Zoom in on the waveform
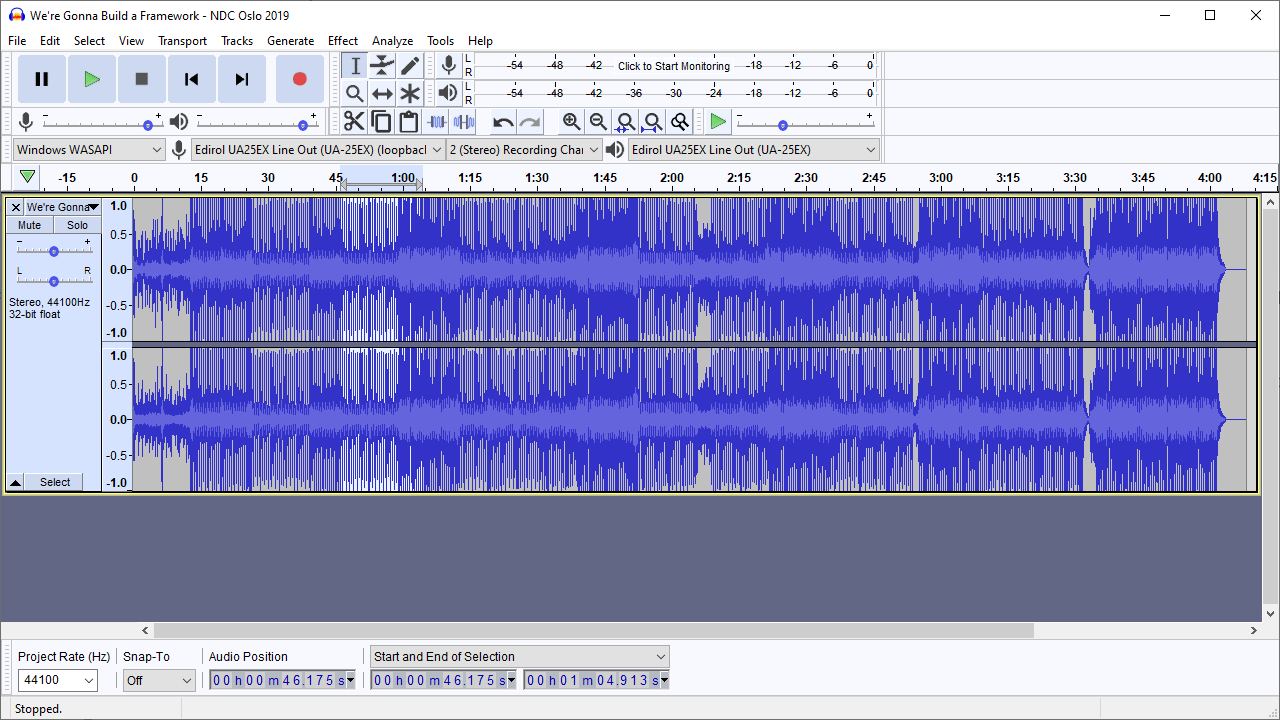The image size is (1280, 720). [x=571, y=122]
